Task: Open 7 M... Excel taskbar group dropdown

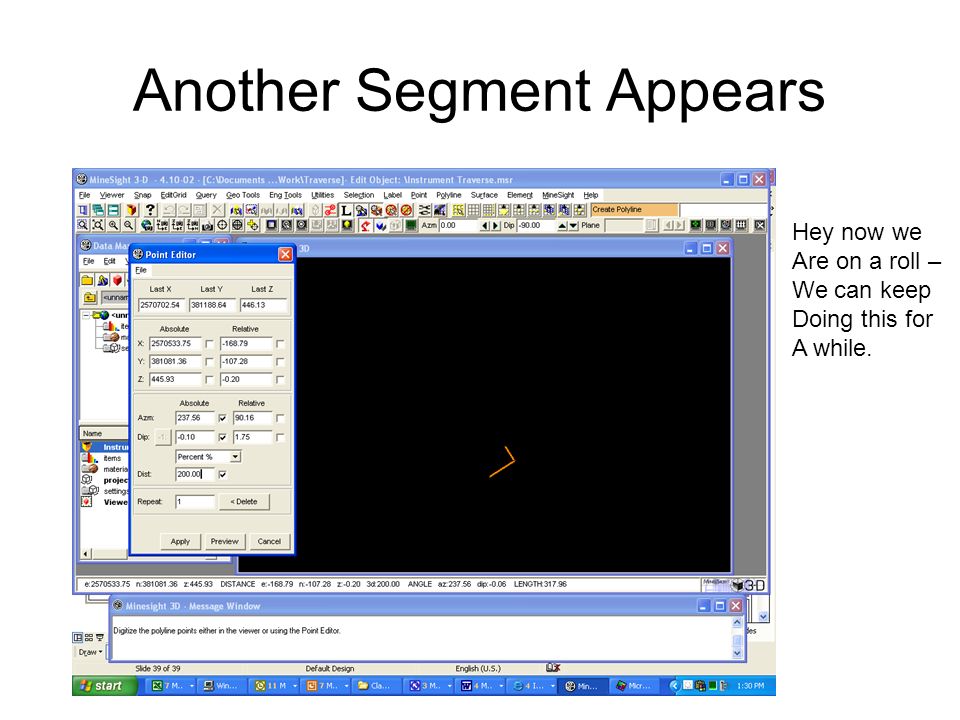Action: point(191,686)
